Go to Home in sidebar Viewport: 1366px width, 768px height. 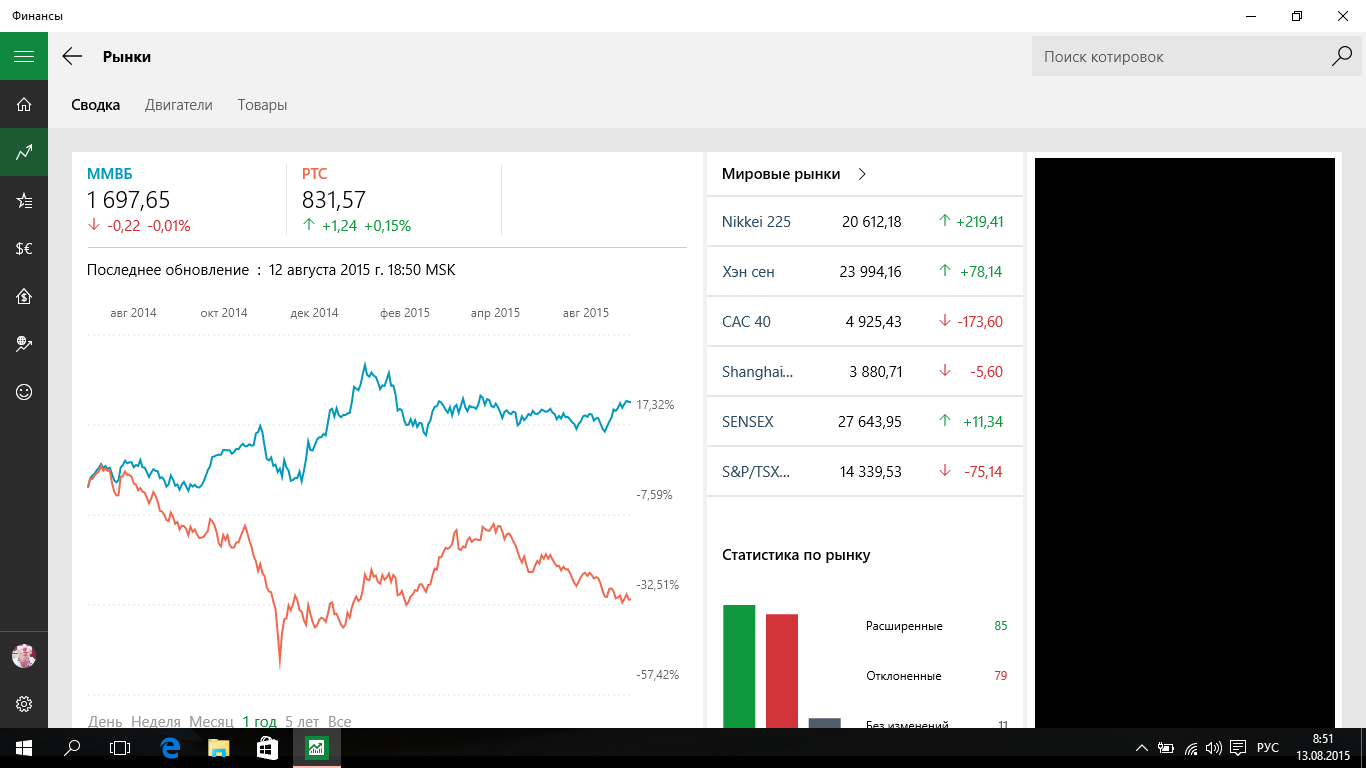[24, 104]
